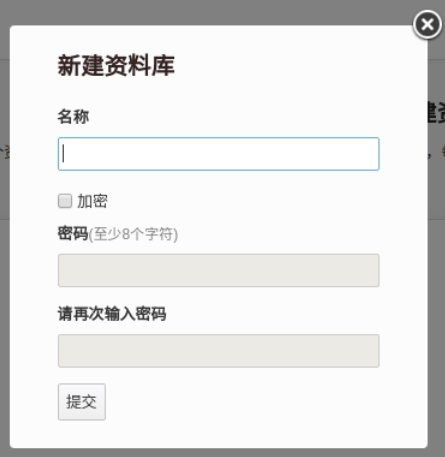Submit the form with 提交 button
The height and width of the screenshot is (457, 445).
point(82,402)
